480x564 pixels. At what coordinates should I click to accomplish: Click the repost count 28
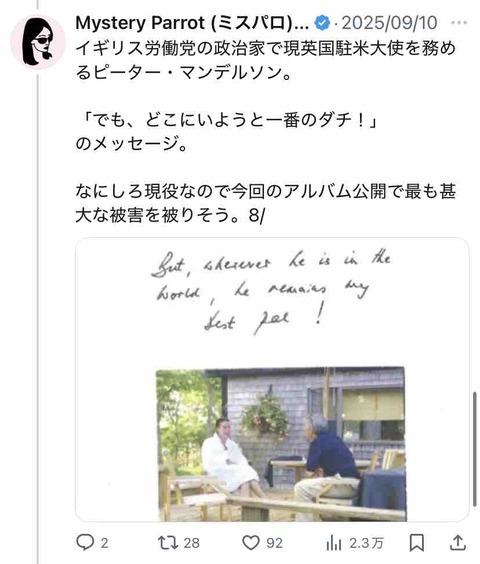(x=191, y=543)
